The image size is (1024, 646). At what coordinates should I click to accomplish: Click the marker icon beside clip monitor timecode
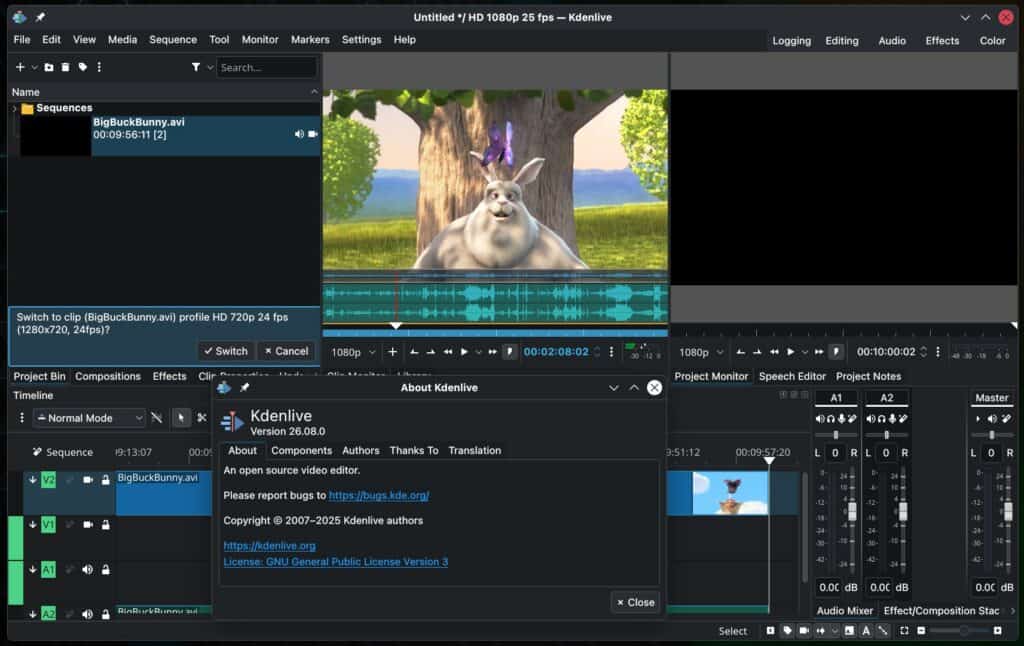point(510,352)
